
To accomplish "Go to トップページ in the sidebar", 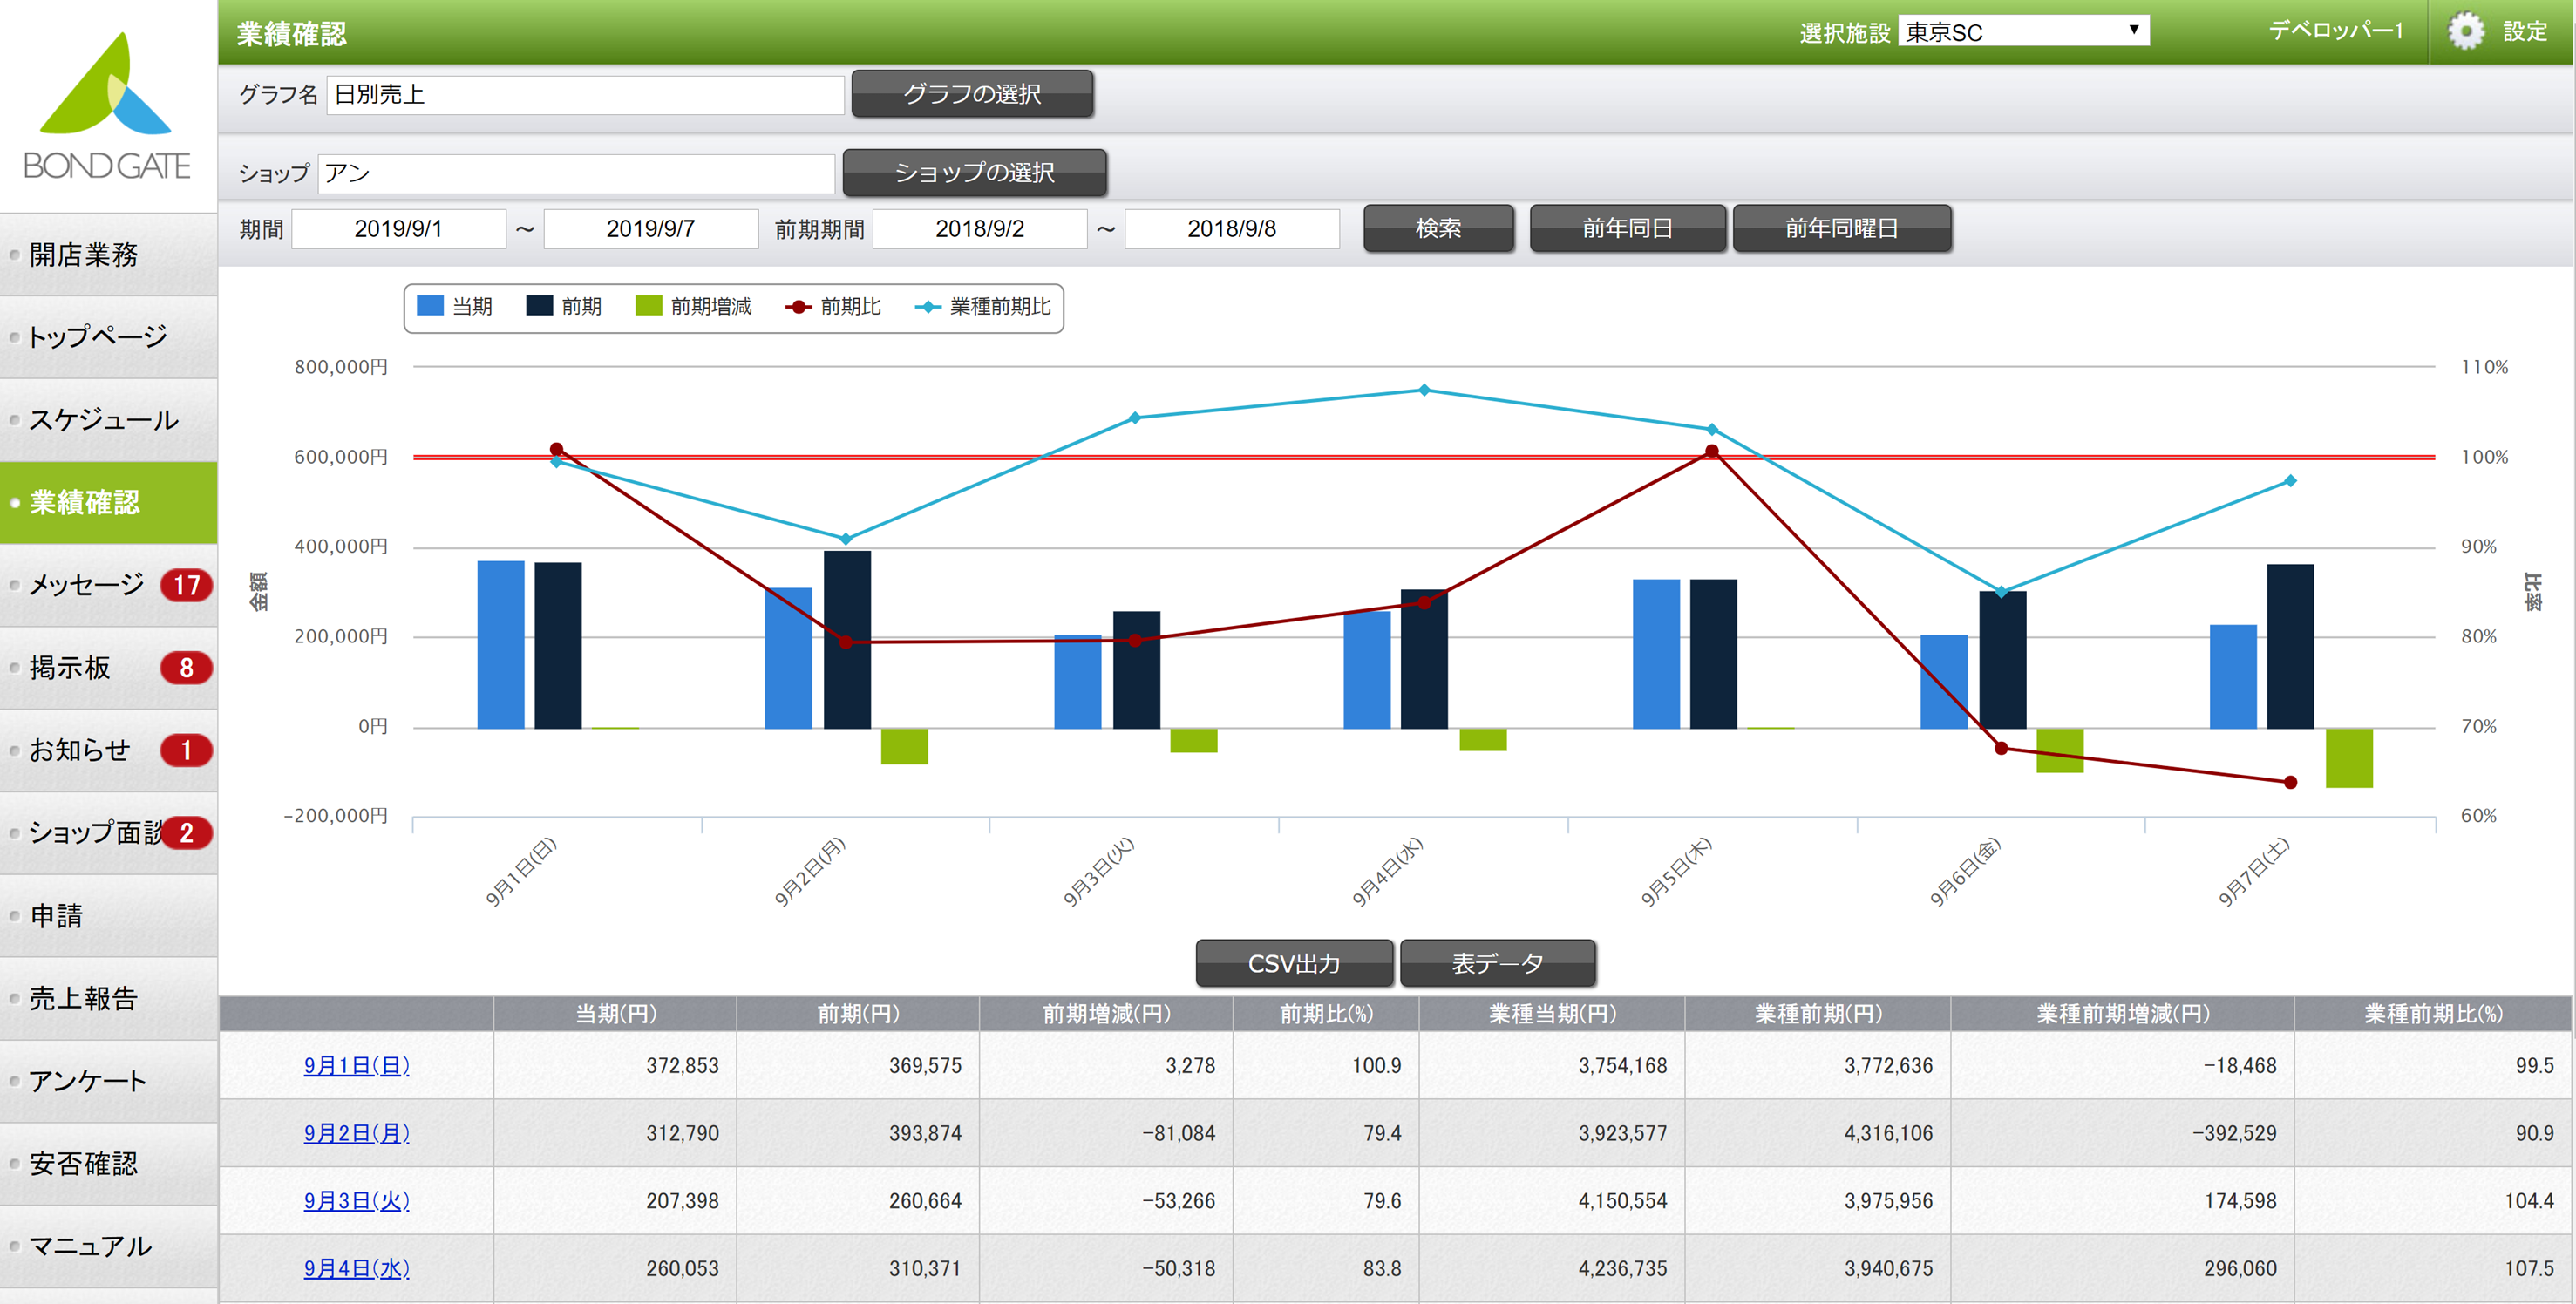I will 108,337.
